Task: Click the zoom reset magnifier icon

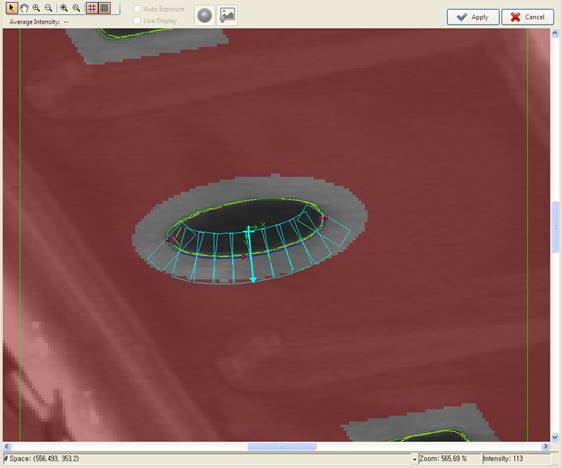Action: [76, 8]
